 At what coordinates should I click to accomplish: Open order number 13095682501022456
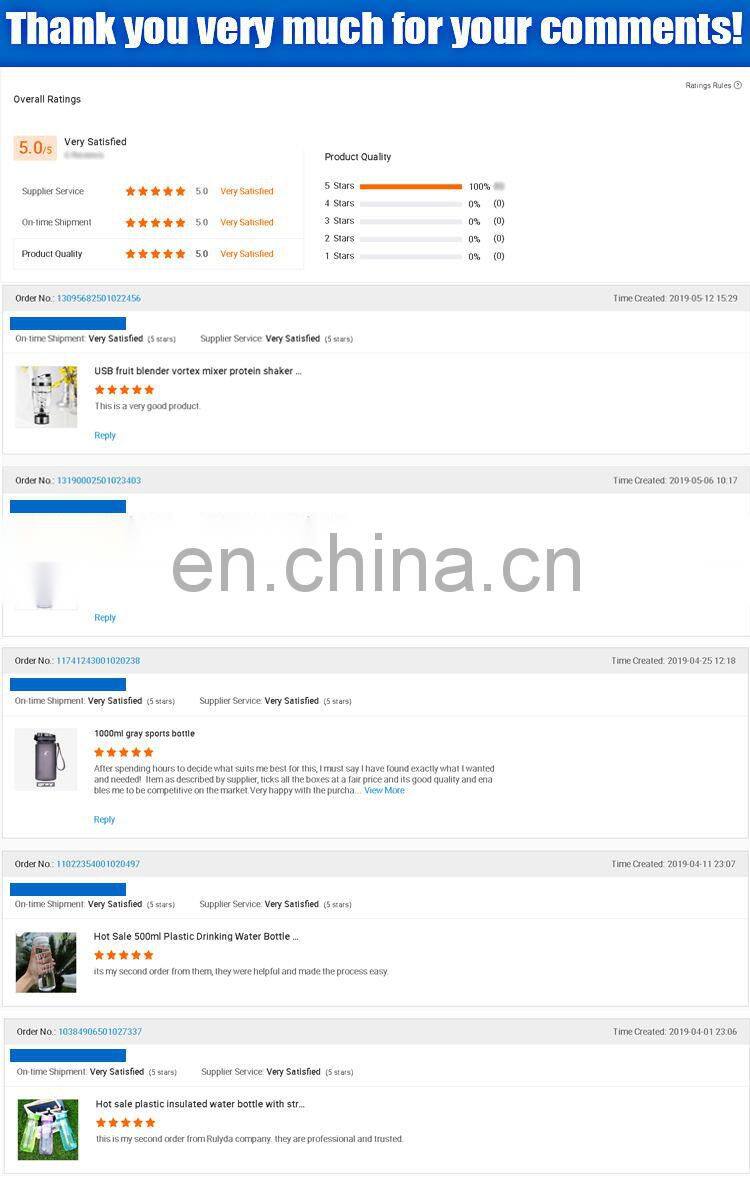click(98, 298)
